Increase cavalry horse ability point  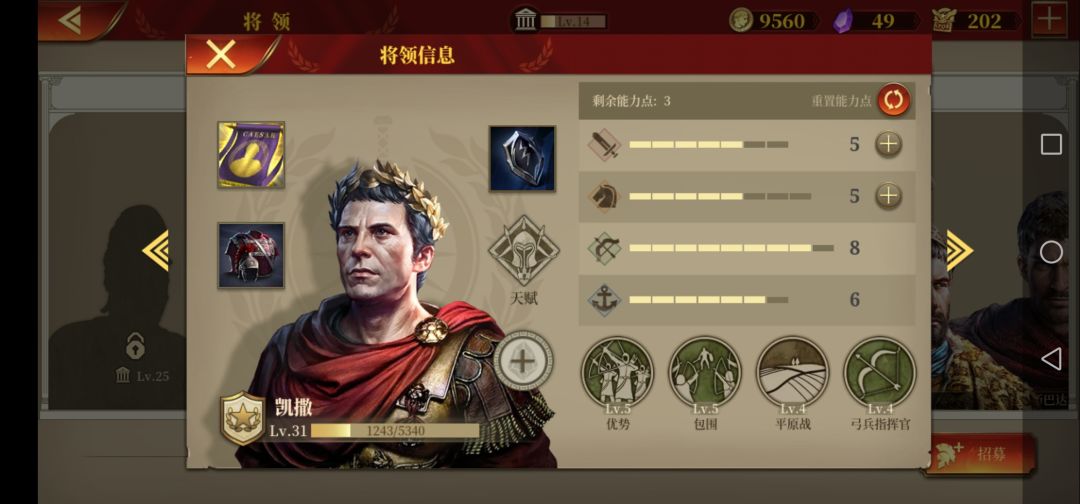coord(889,196)
